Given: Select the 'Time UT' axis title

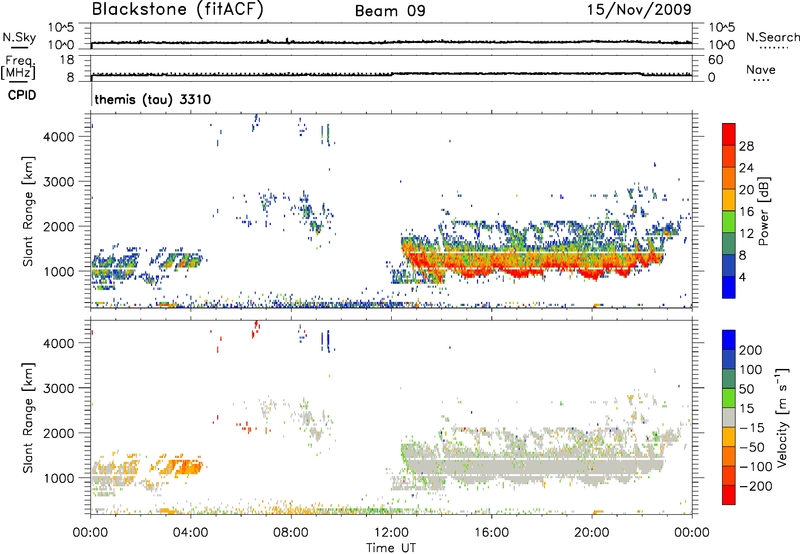Looking at the screenshot, I should [391, 548].
